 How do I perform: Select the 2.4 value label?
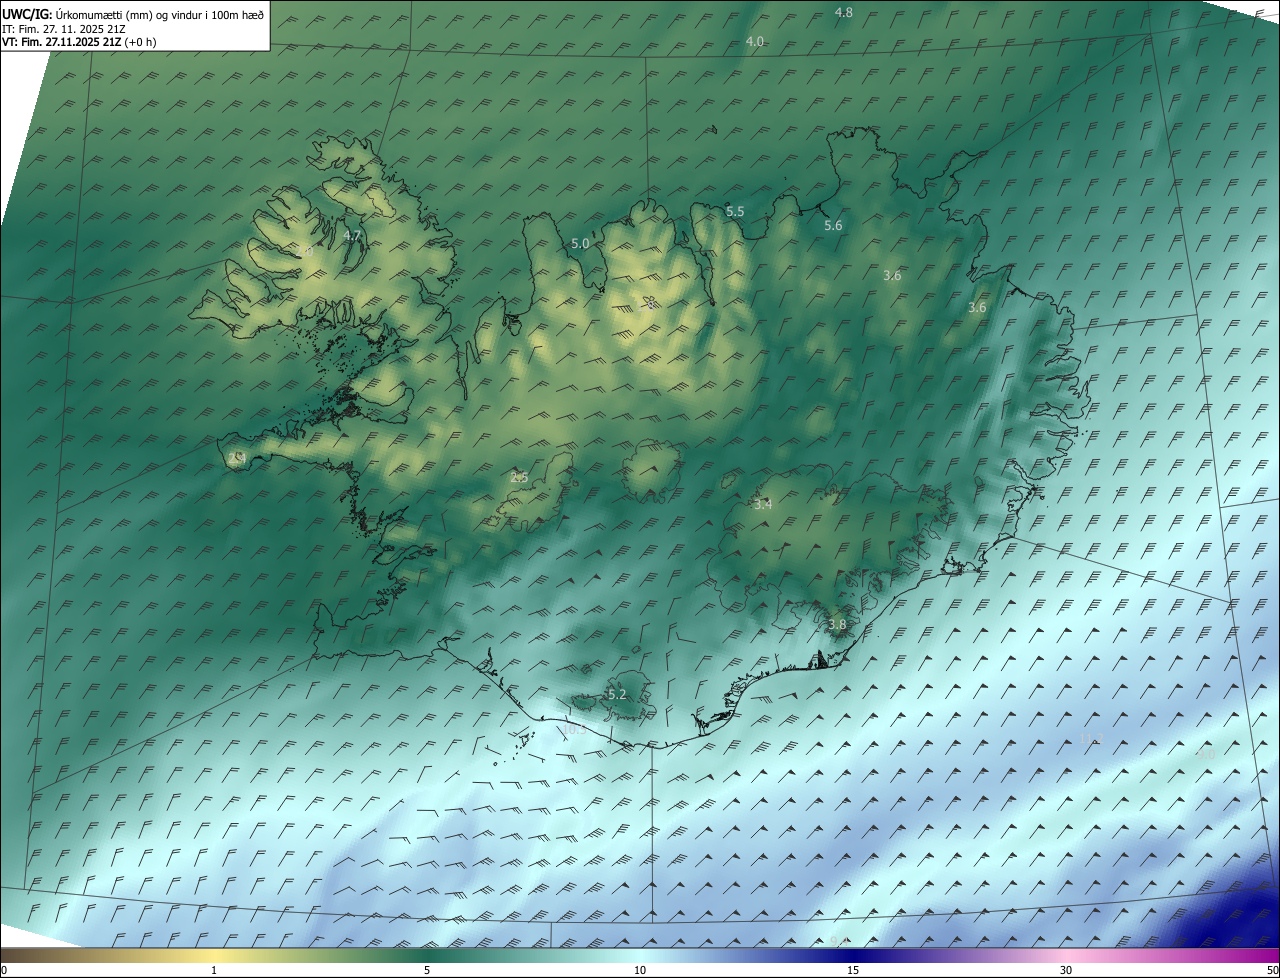[x=236, y=458]
